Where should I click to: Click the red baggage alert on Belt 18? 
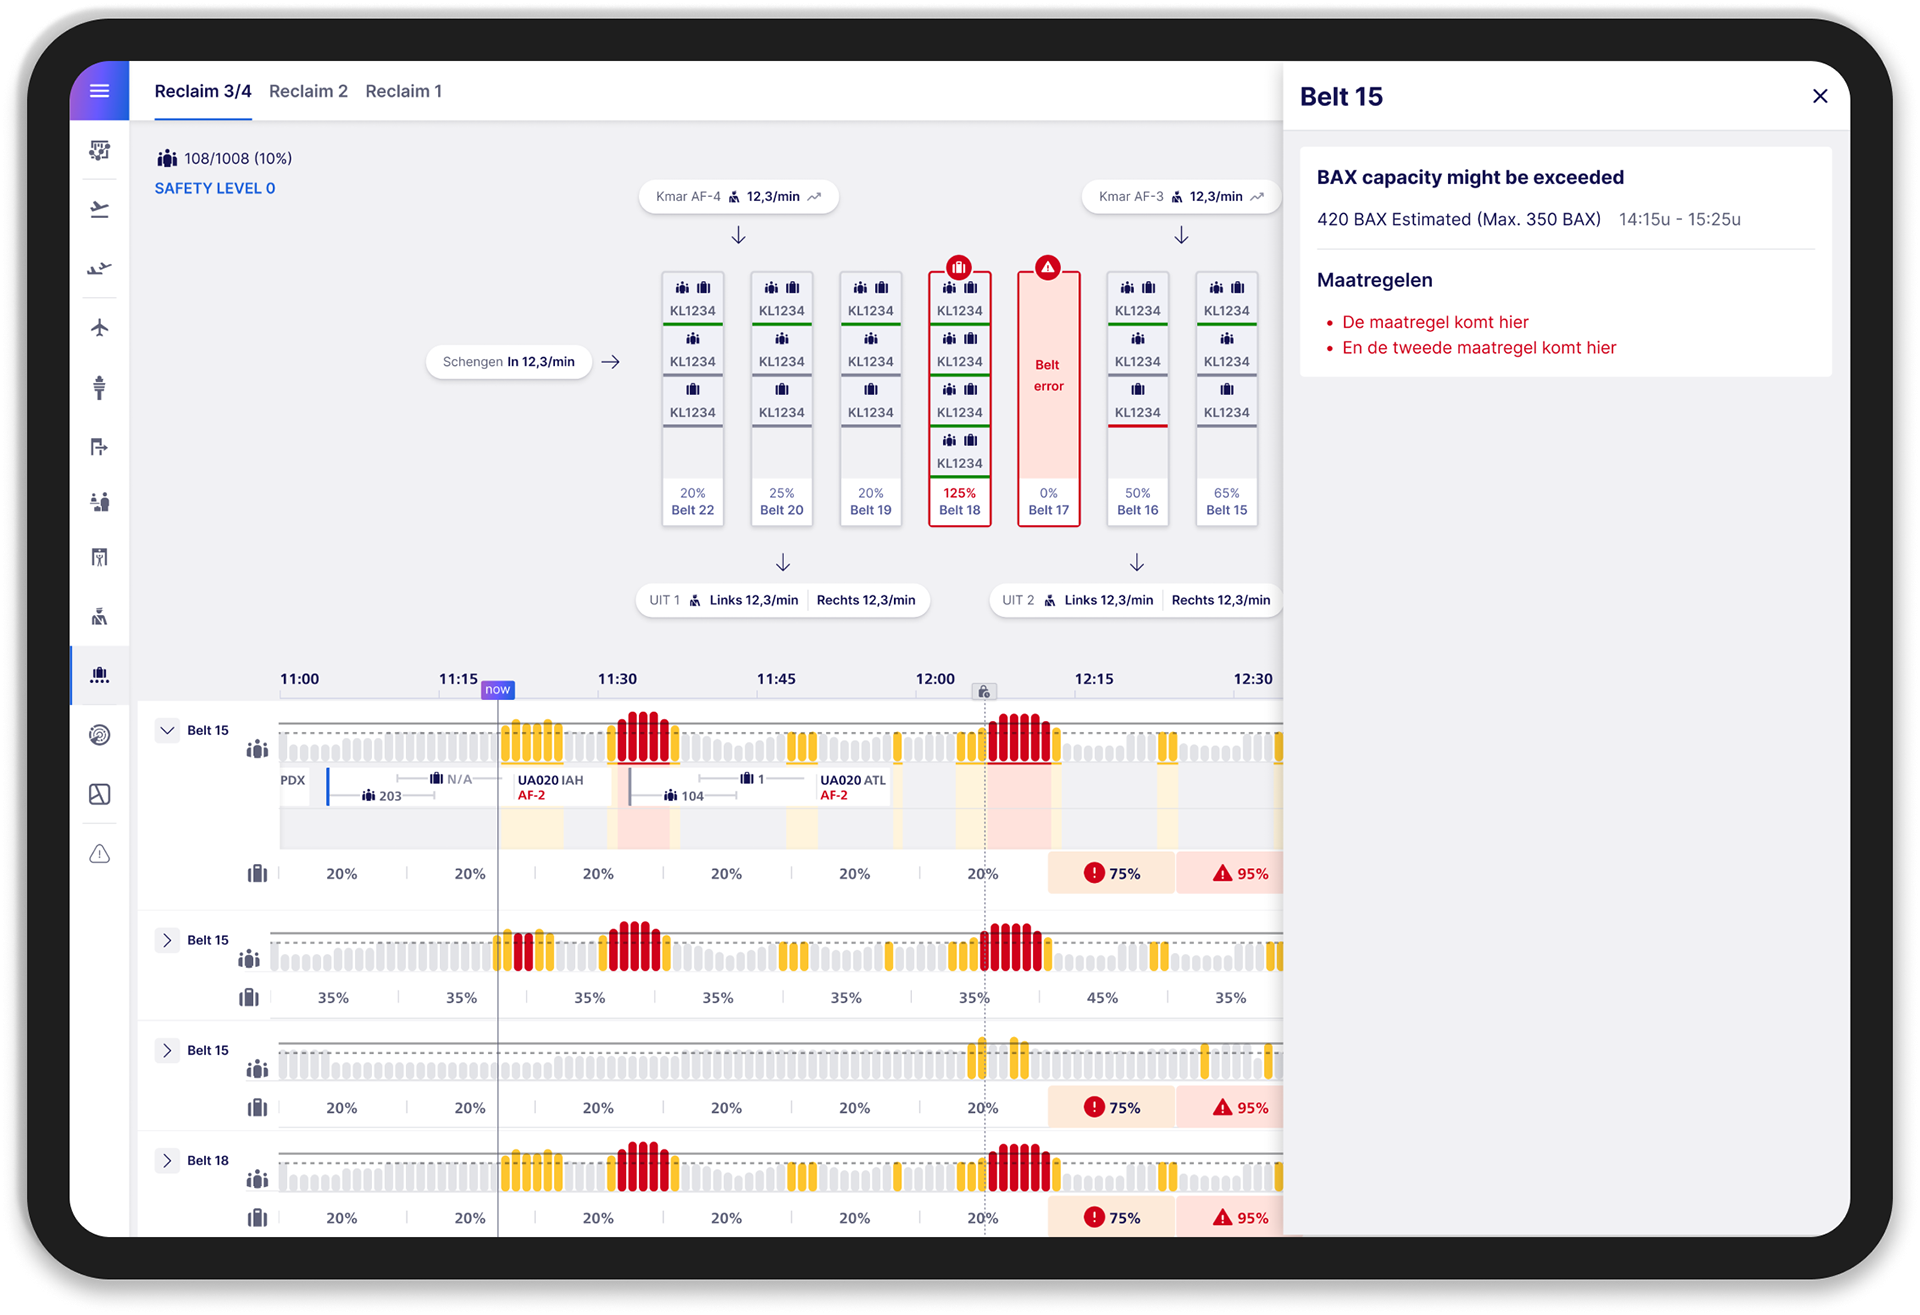pos(959,267)
